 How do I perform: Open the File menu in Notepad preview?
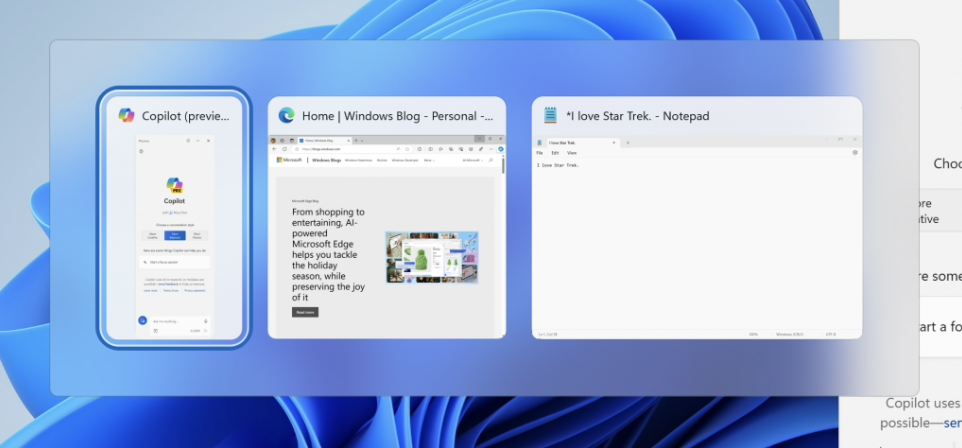click(x=539, y=153)
